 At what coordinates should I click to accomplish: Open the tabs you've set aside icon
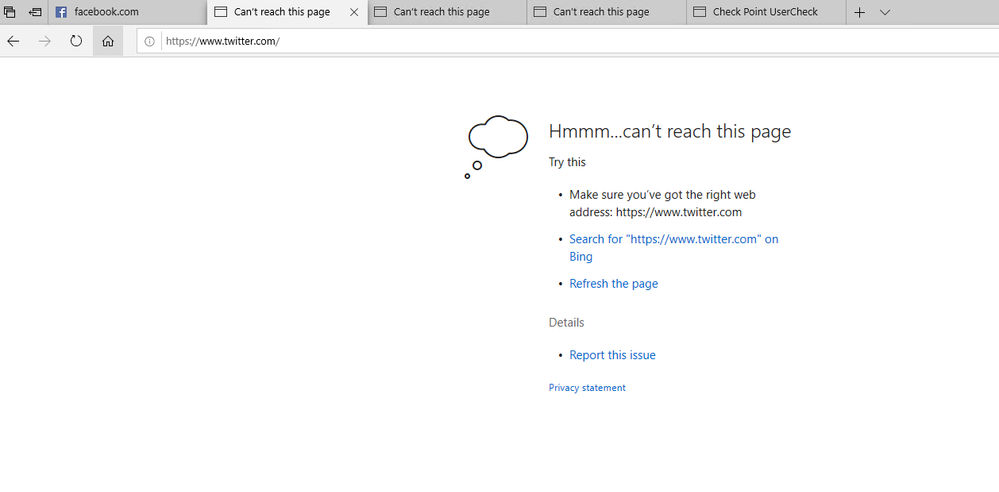pos(10,12)
